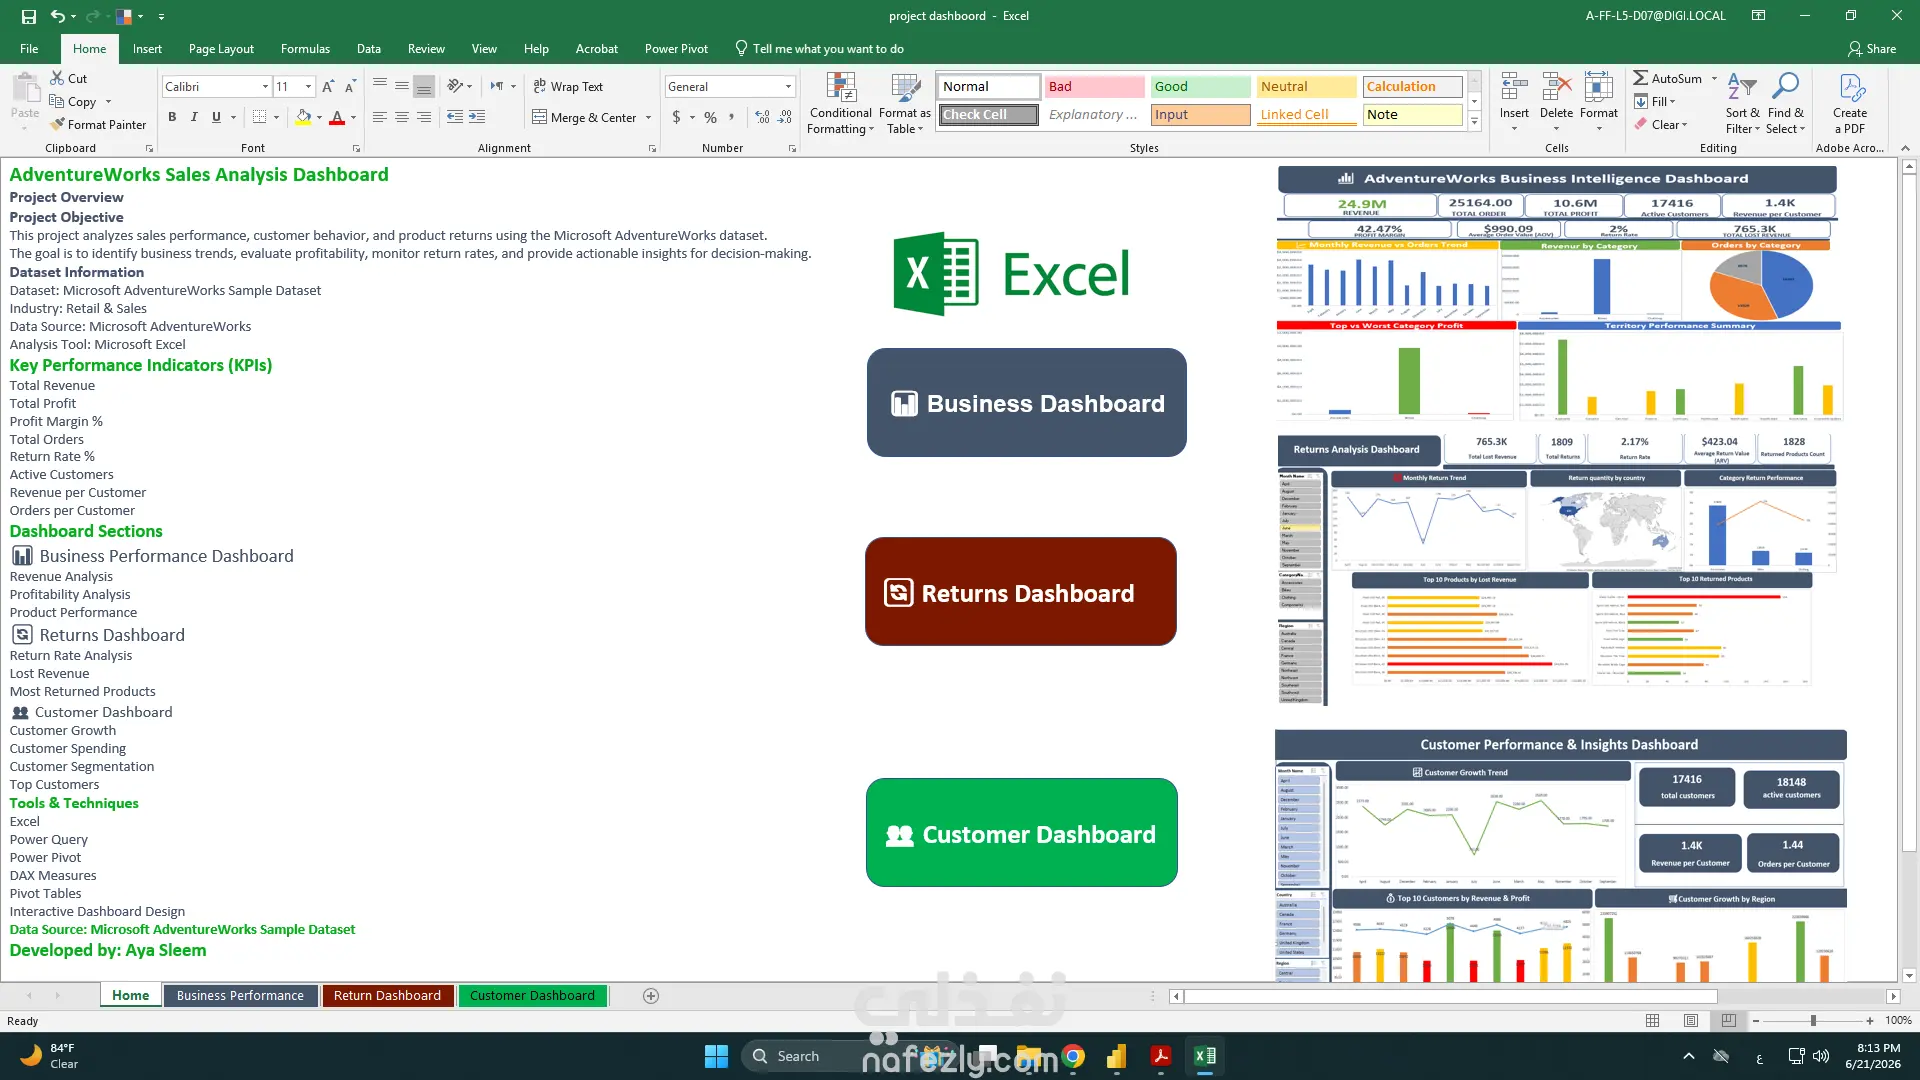Click Windows Start button on taskbar
This screenshot has width=1920, height=1080.
(716, 1056)
